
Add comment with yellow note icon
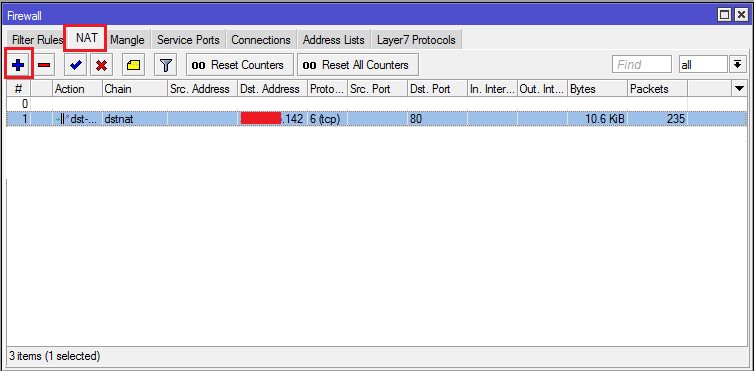pos(133,65)
